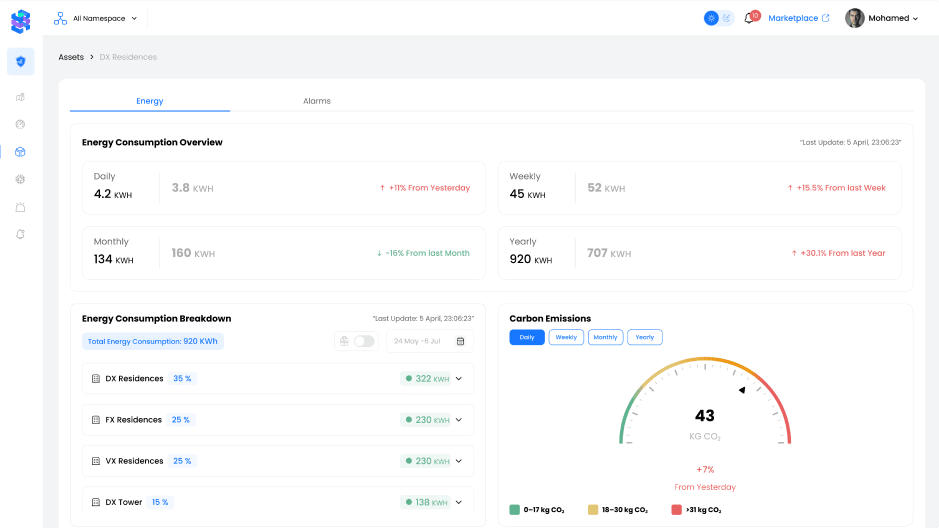Click the carbon emissions gauge pointer
The image size is (939, 528).
click(741, 390)
